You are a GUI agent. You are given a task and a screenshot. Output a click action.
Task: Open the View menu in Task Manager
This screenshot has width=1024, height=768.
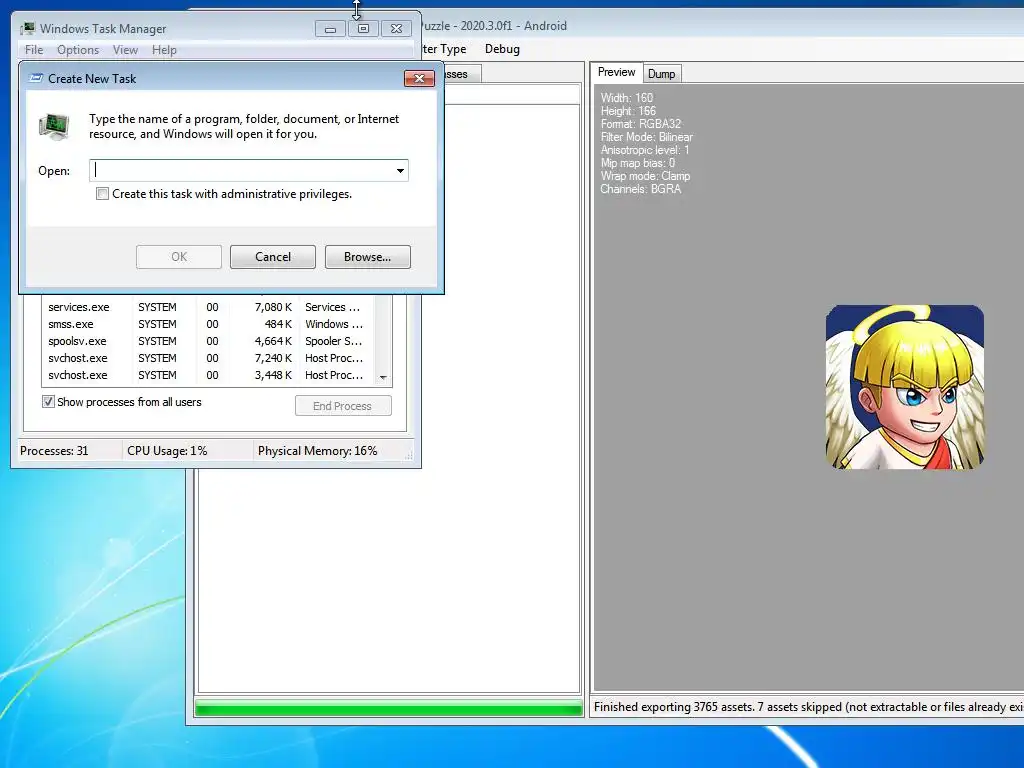(125, 50)
